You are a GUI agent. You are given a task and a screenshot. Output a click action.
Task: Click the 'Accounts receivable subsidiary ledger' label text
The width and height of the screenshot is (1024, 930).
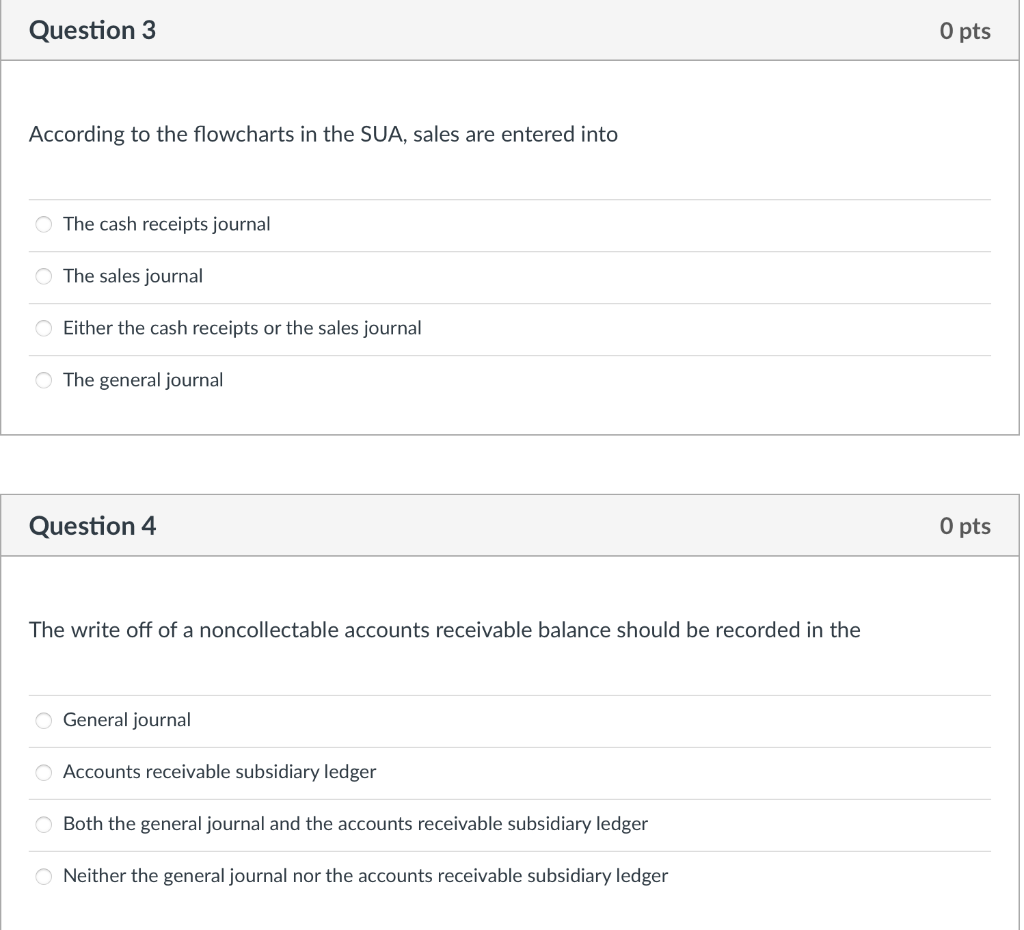(x=219, y=772)
